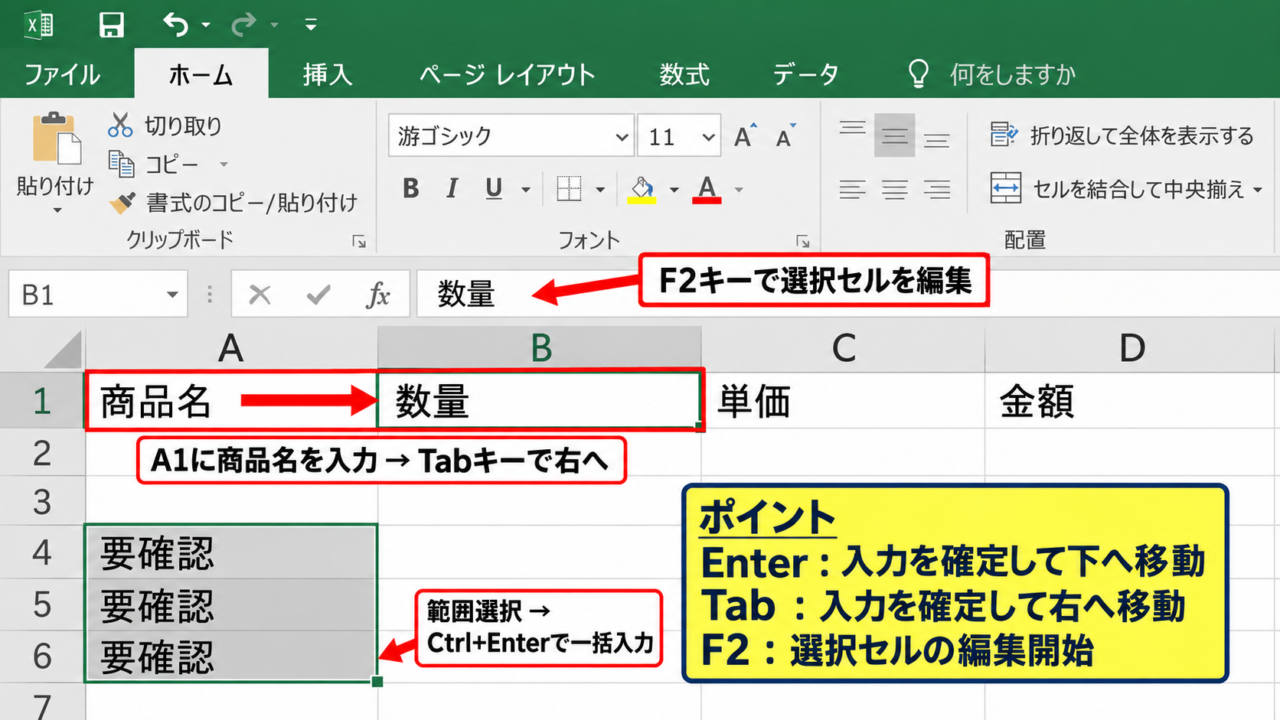Click the 貼り付け clipboard icon

click(56, 138)
